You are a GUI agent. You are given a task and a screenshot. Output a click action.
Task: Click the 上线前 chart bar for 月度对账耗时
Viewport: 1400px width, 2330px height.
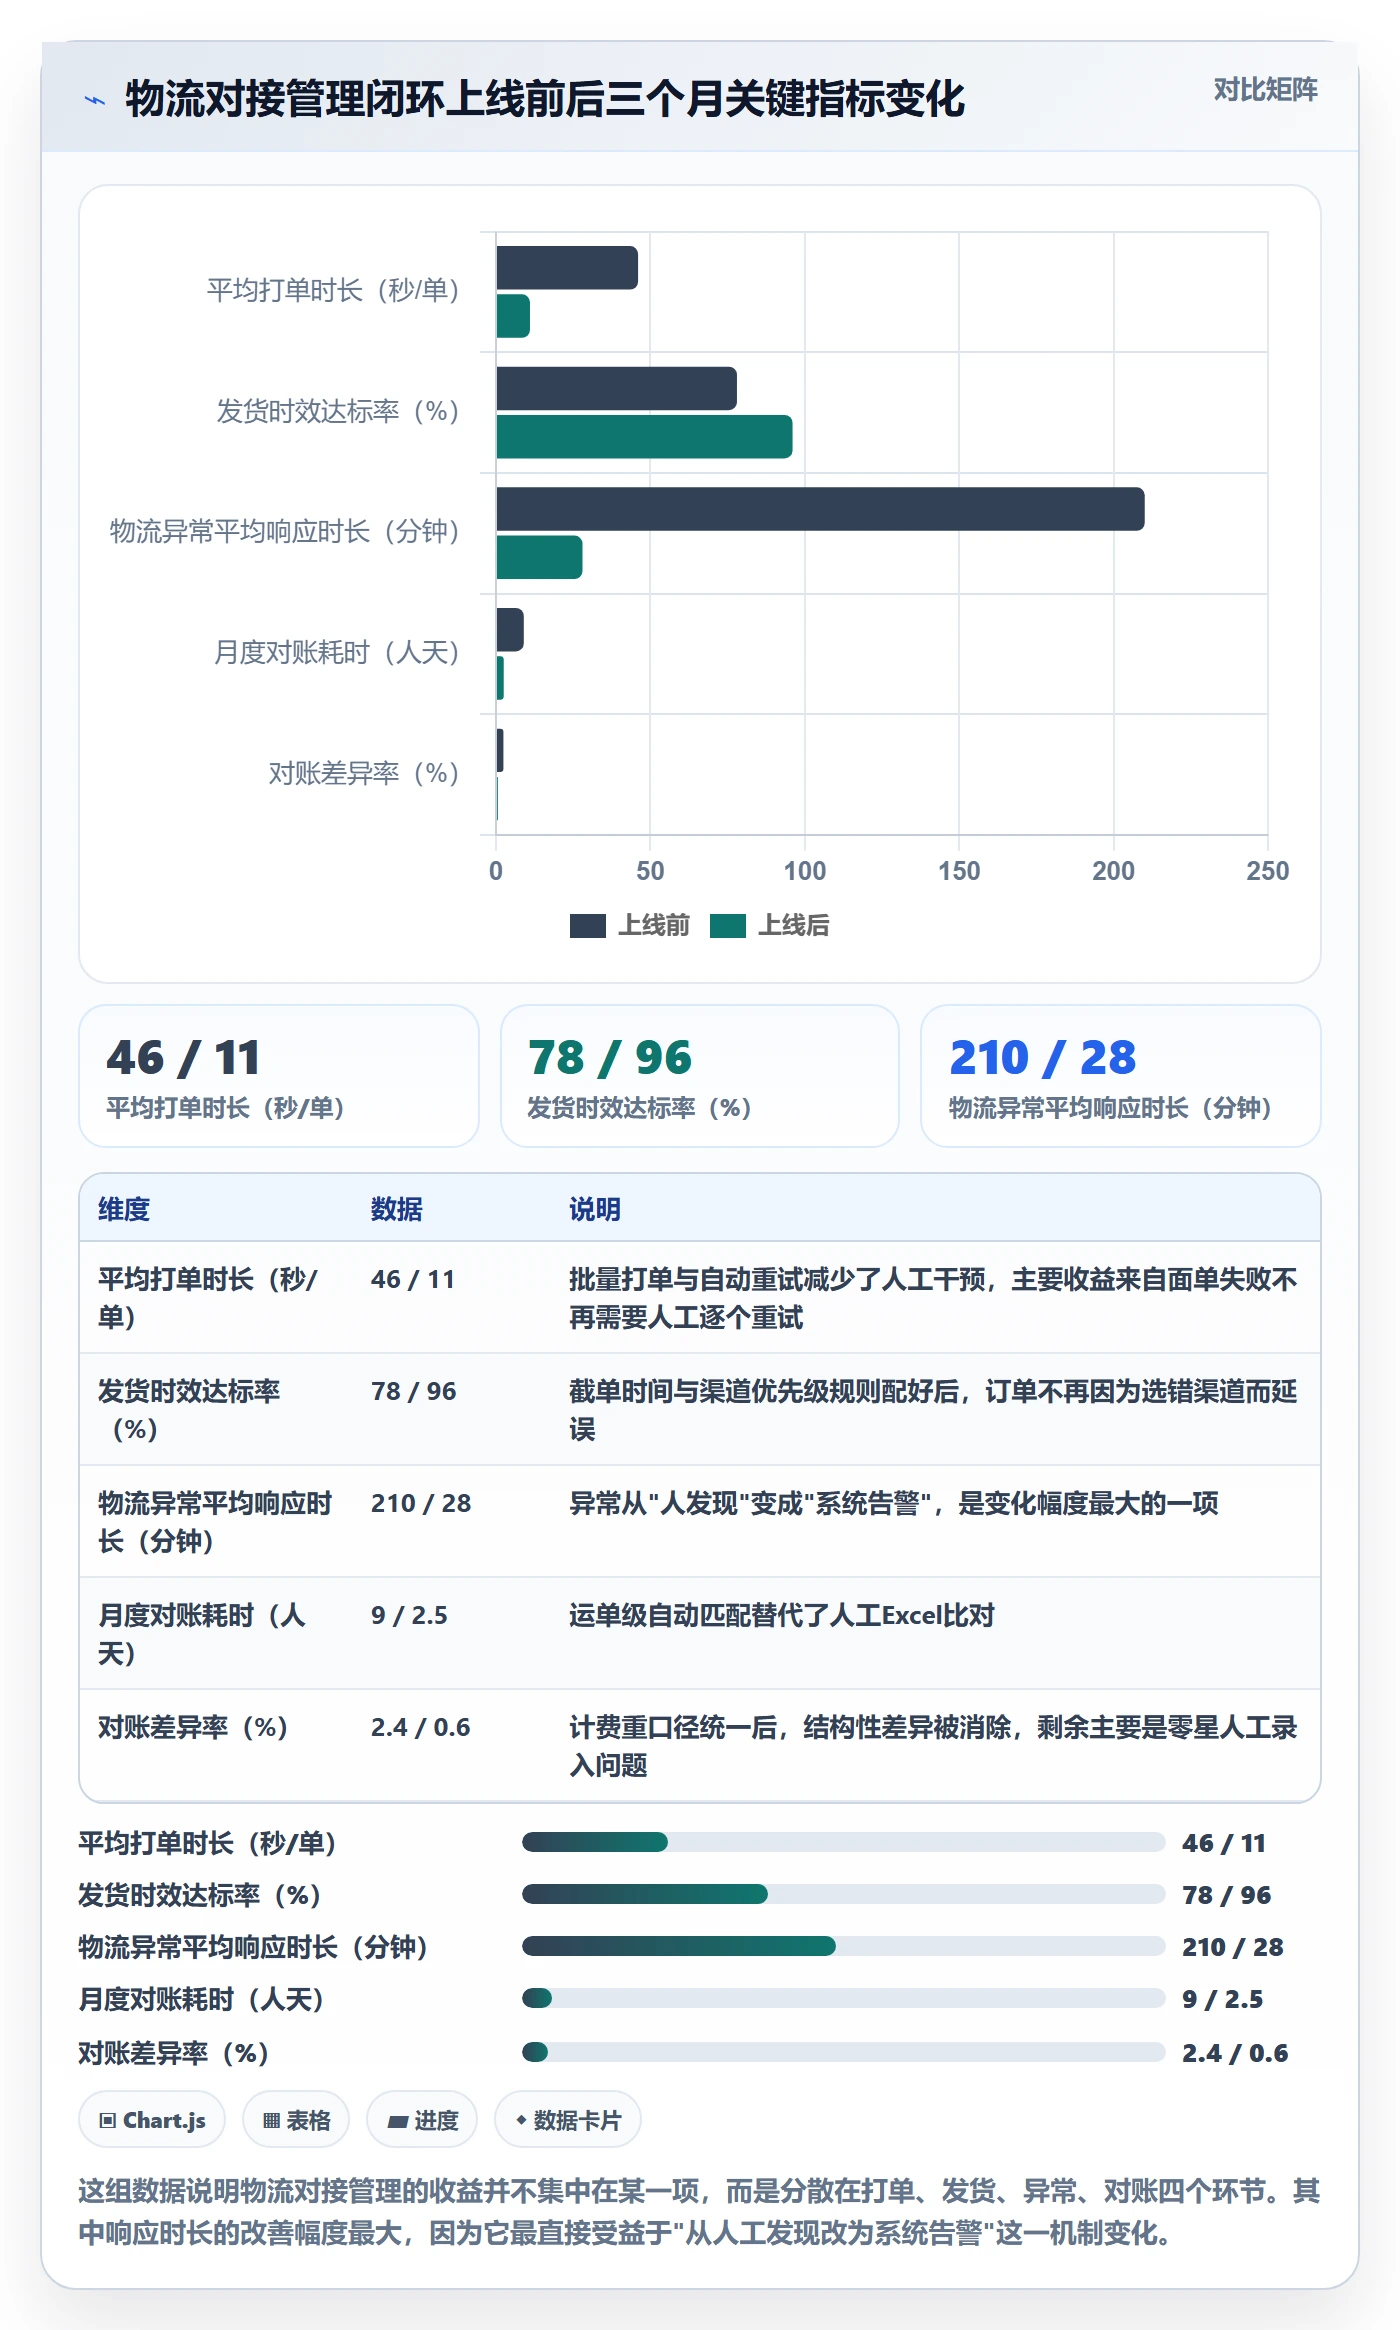510,630
